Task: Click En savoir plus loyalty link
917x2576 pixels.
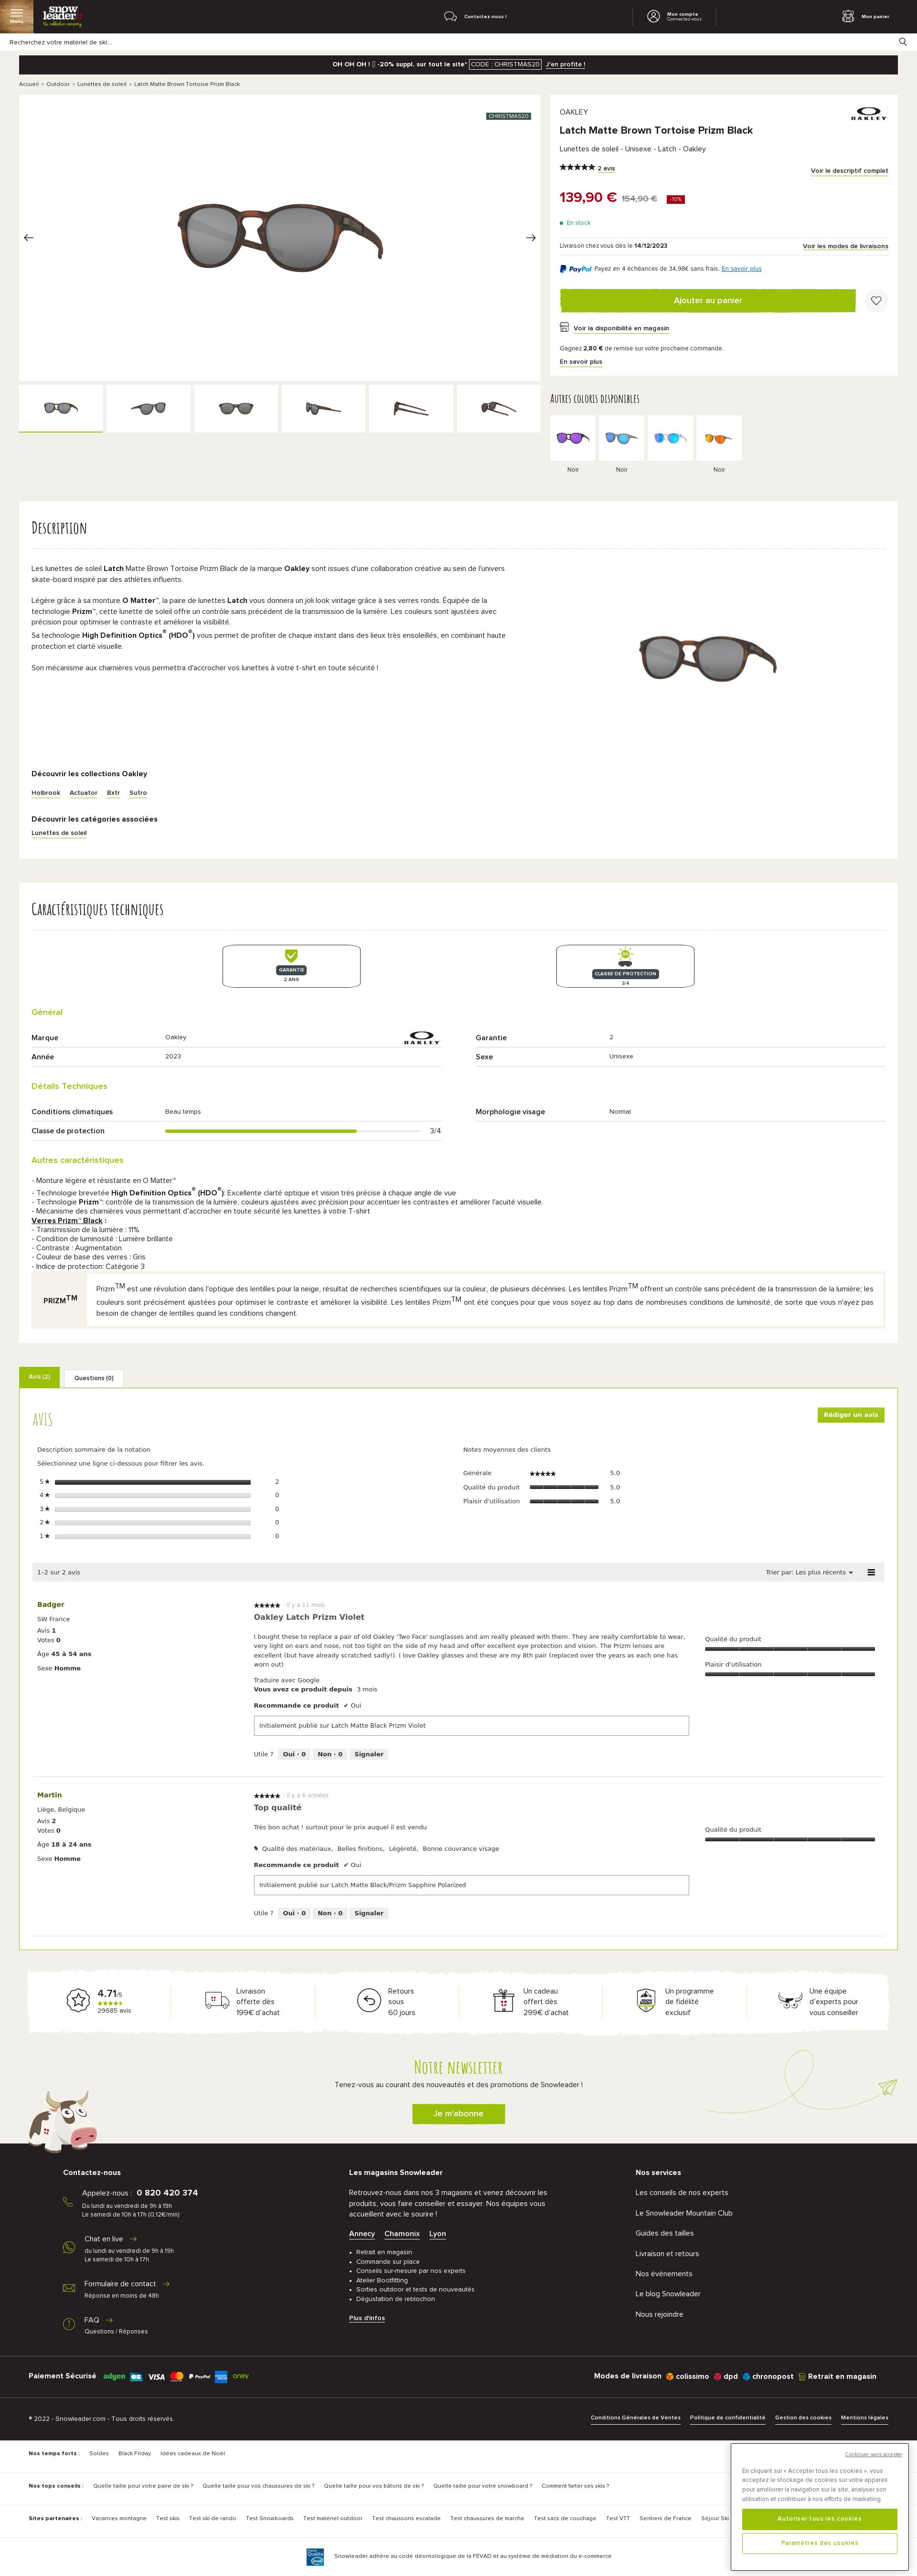Action: click(x=581, y=362)
